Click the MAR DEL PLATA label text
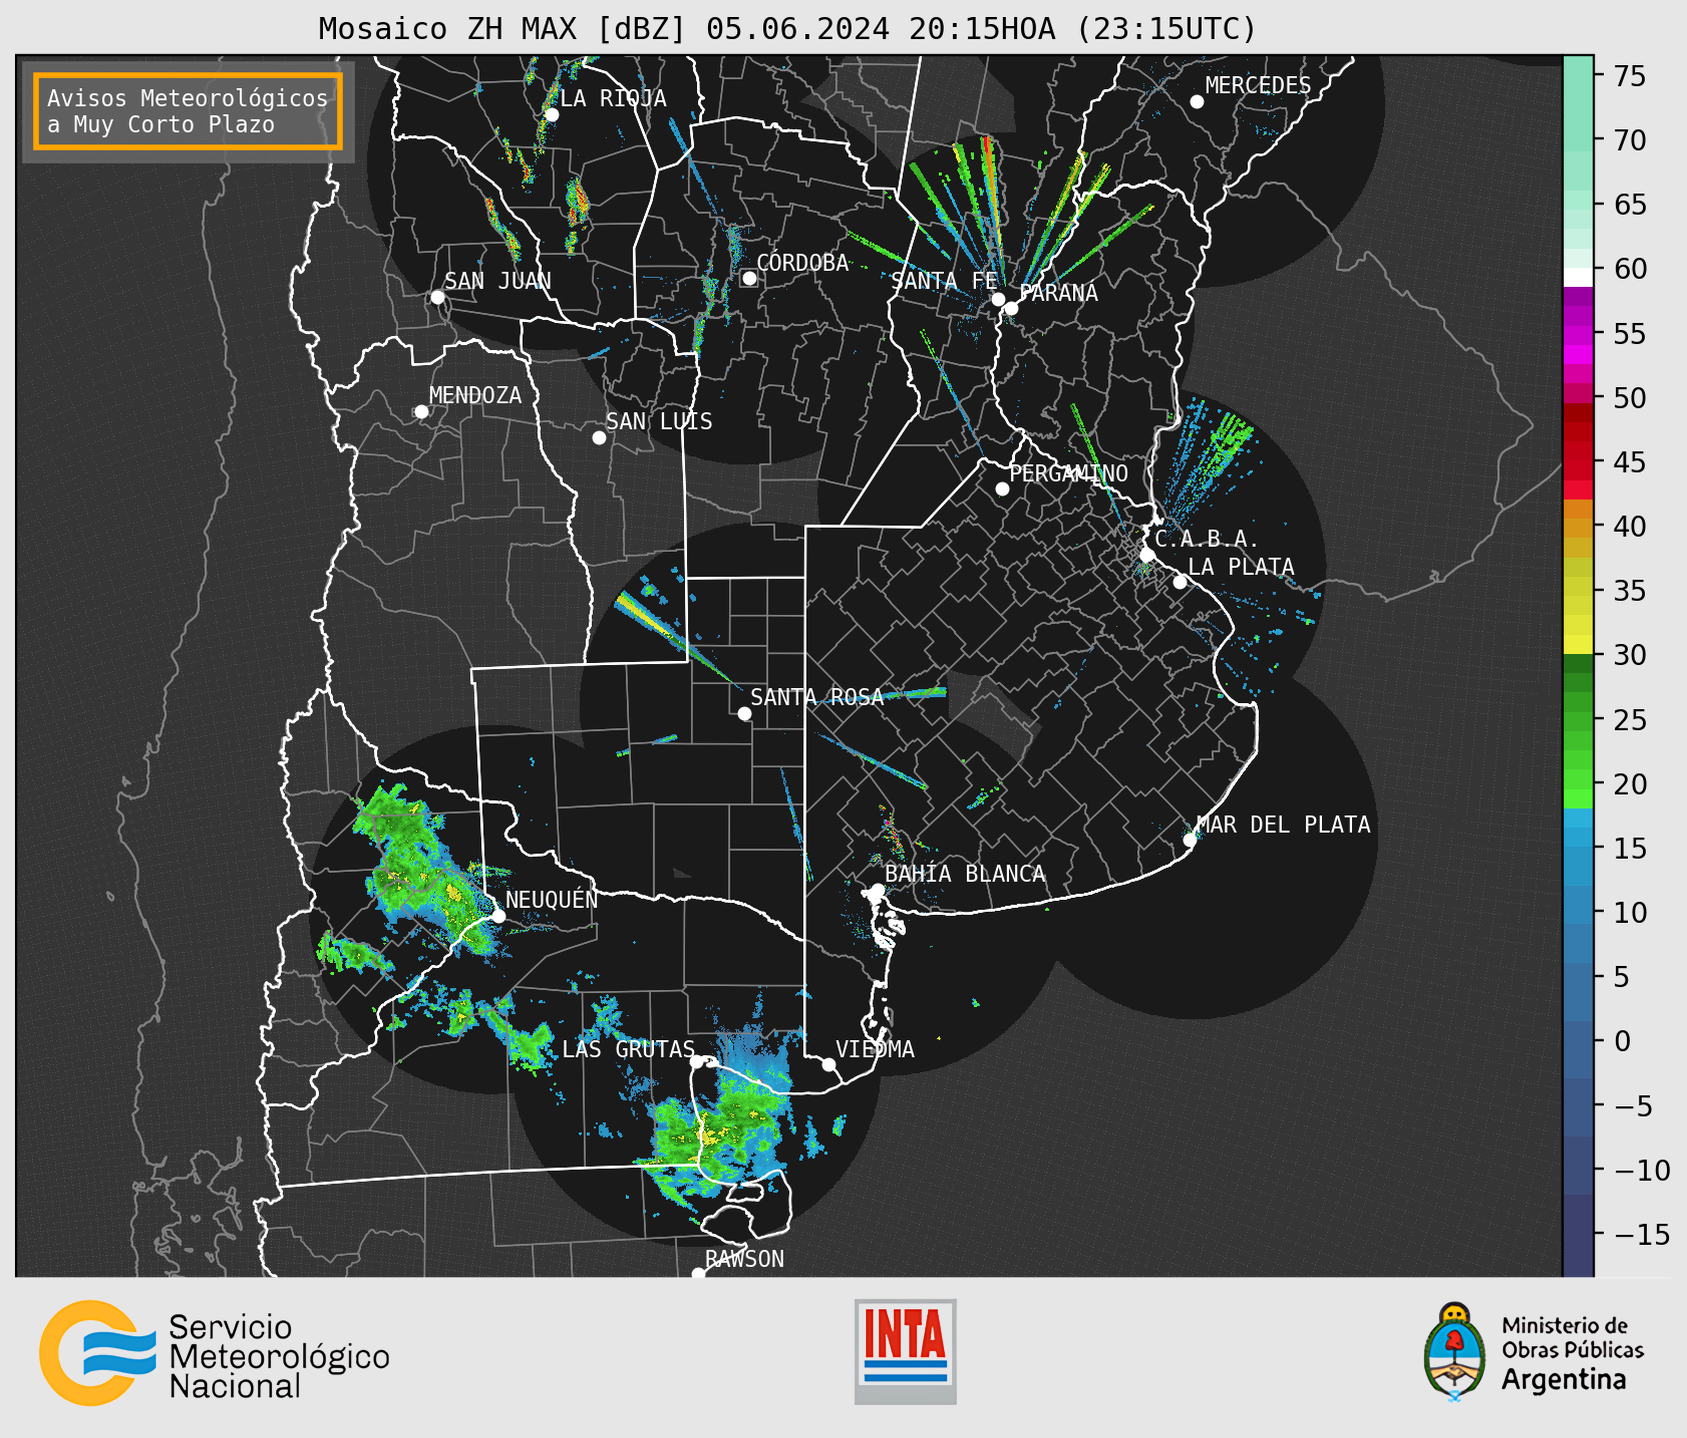The width and height of the screenshot is (1687, 1438). (1284, 825)
